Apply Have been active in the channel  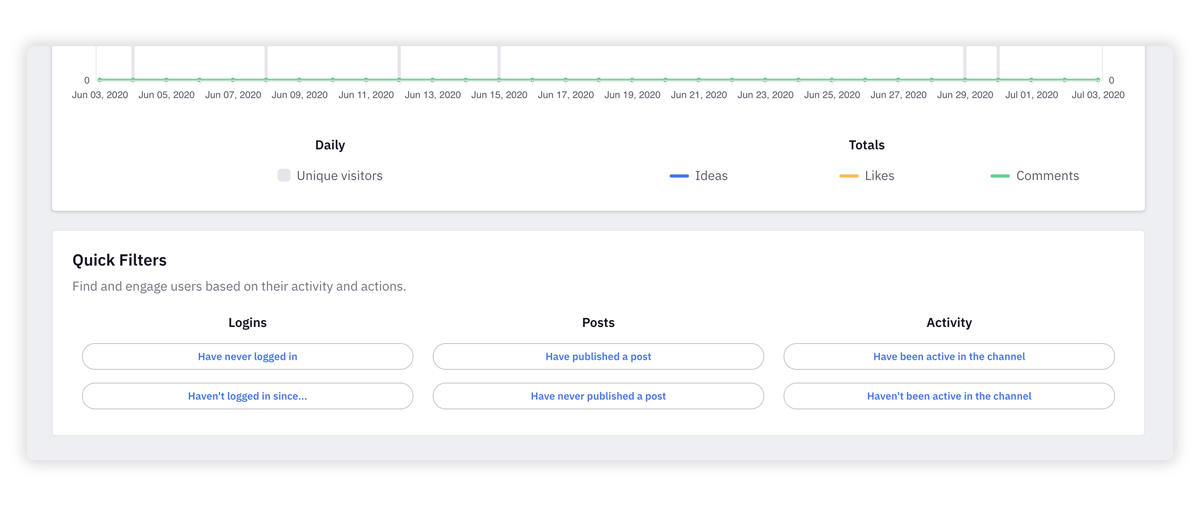coord(949,356)
